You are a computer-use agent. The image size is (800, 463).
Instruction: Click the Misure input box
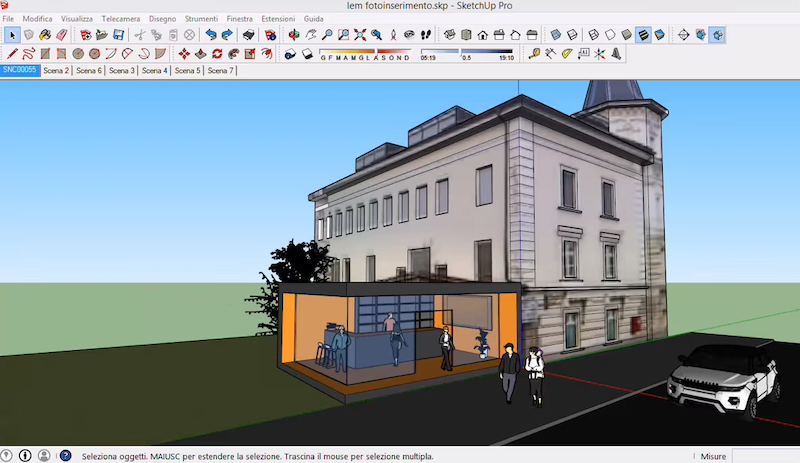click(x=765, y=456)
